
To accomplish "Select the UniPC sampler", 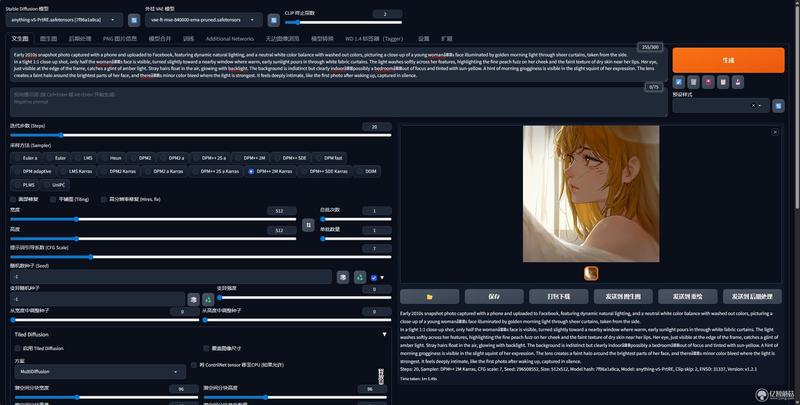I will point(55,185).
